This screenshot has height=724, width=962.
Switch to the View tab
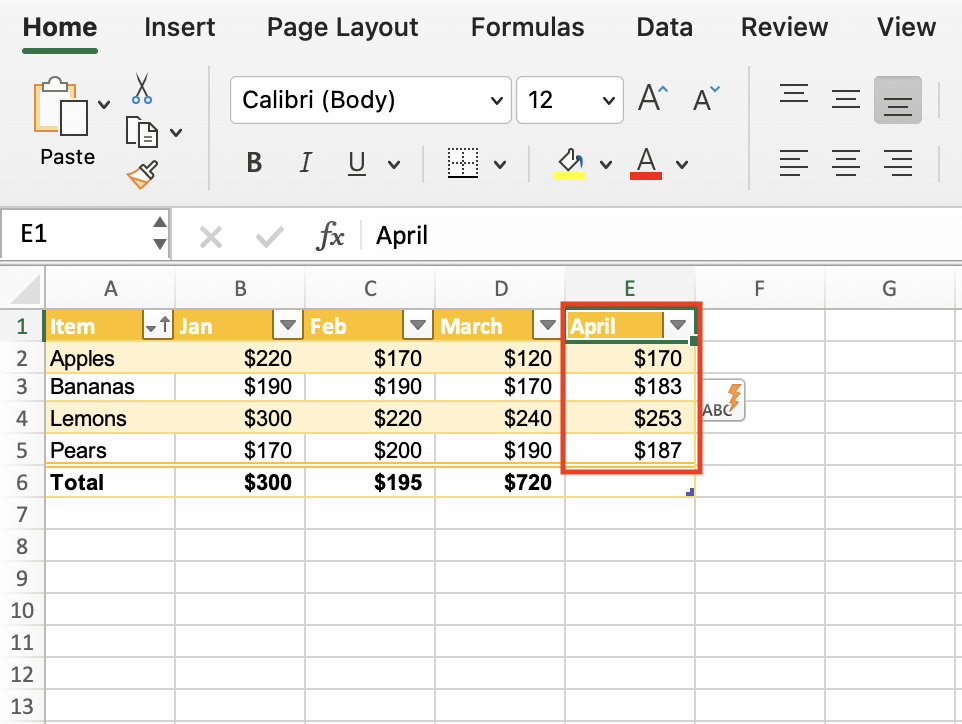906,28
